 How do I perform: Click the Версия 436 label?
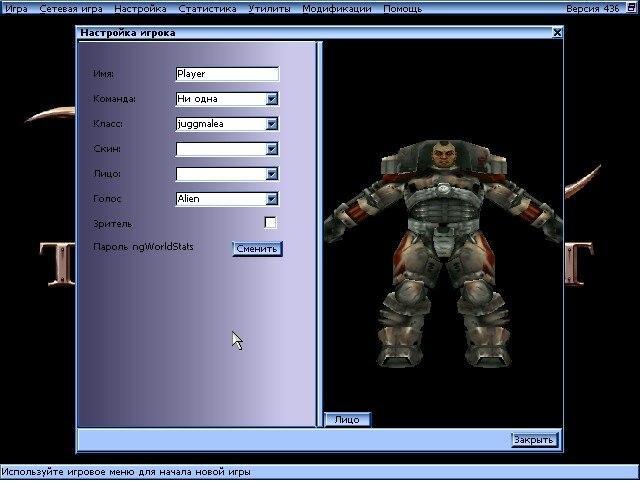tap(592, 9)
